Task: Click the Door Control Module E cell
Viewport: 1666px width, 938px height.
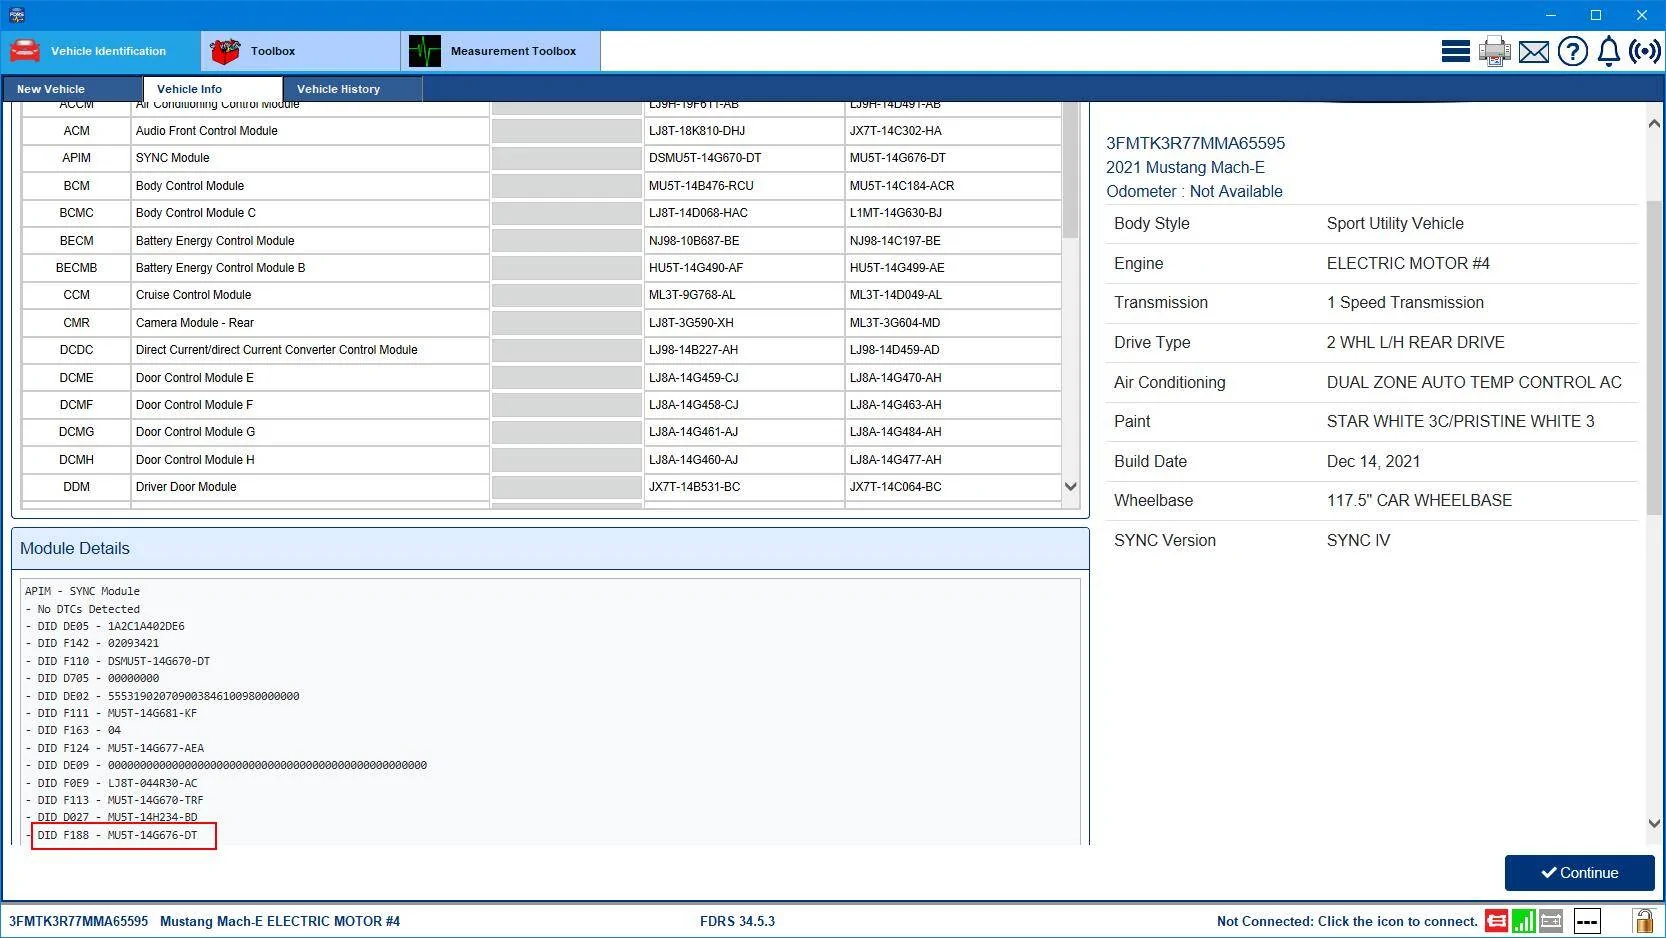Action: [310, 378]
